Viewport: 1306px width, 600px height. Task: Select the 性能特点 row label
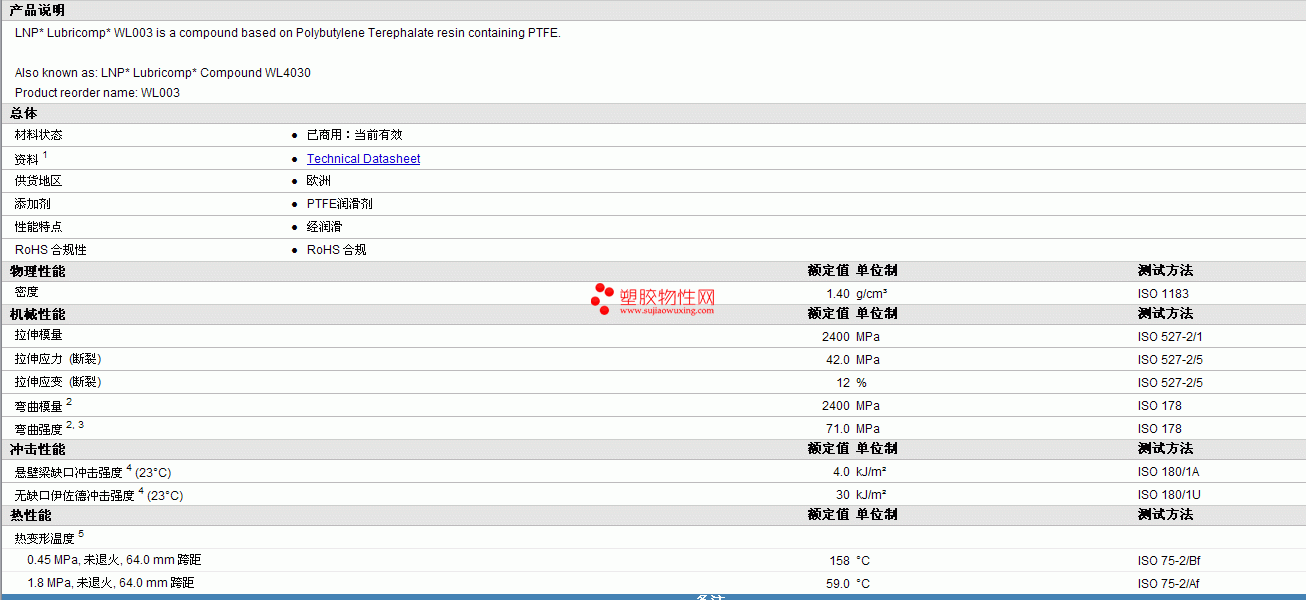tap(39, 227)
